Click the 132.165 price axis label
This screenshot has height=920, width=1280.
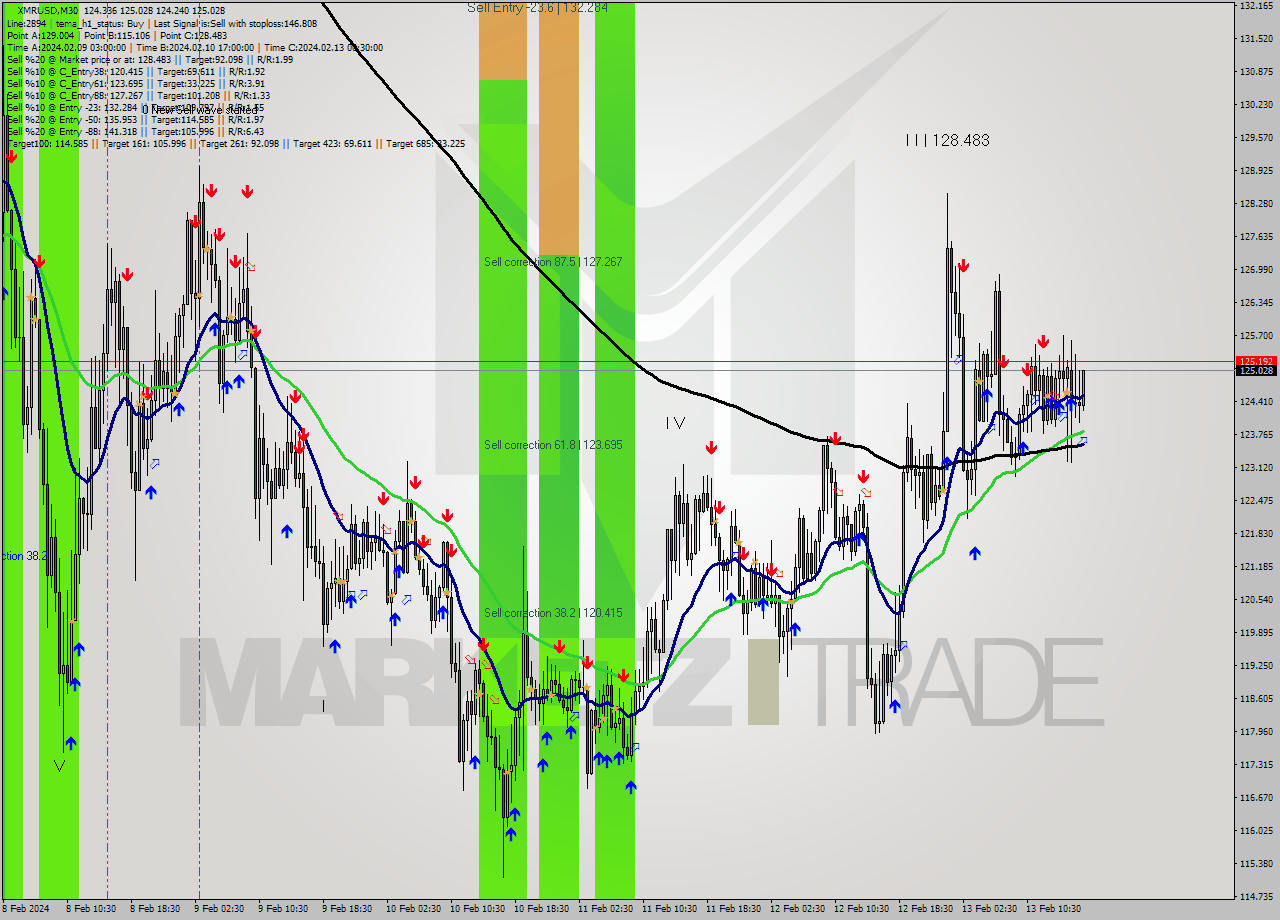pos(1255,6)
